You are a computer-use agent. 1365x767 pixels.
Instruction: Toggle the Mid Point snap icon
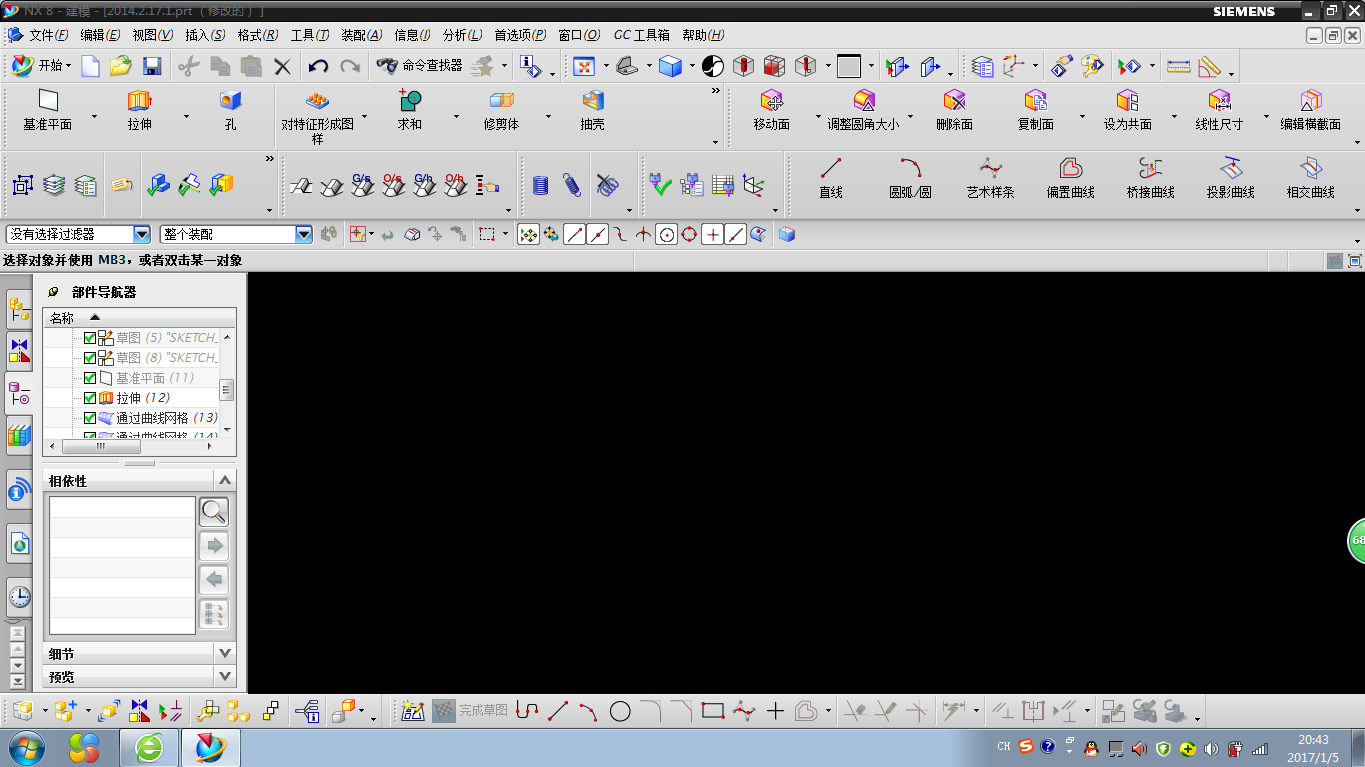[x=597, y=234]
